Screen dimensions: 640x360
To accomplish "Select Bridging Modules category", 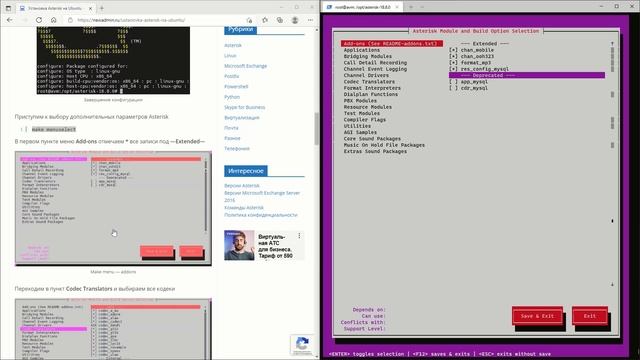I will 367,56.
